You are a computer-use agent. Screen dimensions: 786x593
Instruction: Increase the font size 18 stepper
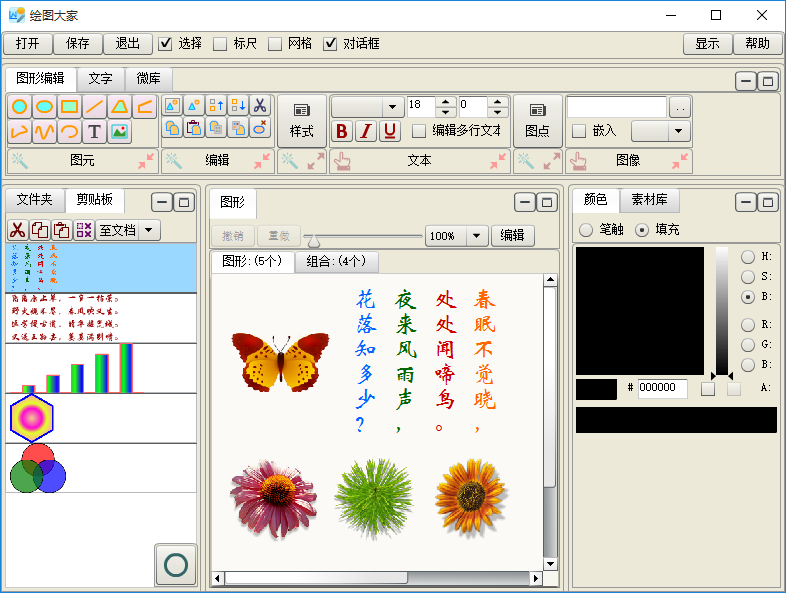[x=445, y=101]
